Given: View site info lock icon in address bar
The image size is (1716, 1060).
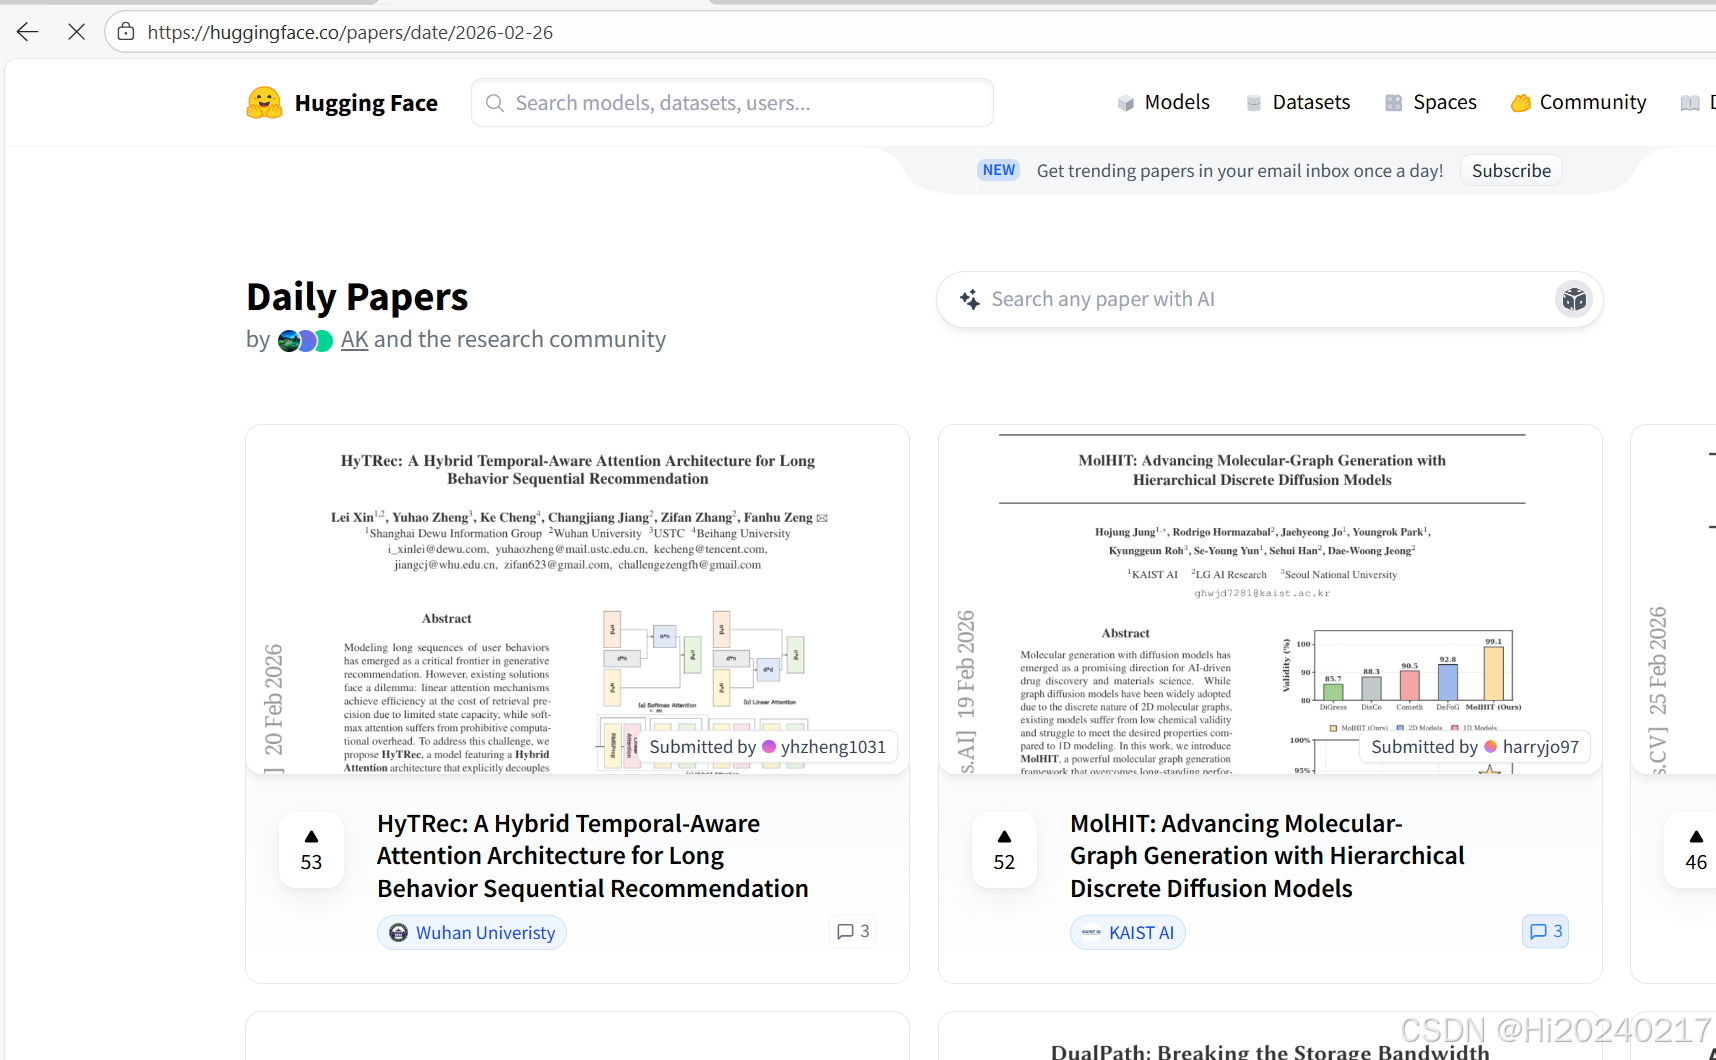Looking at the screenshot, I should point(126,32).
